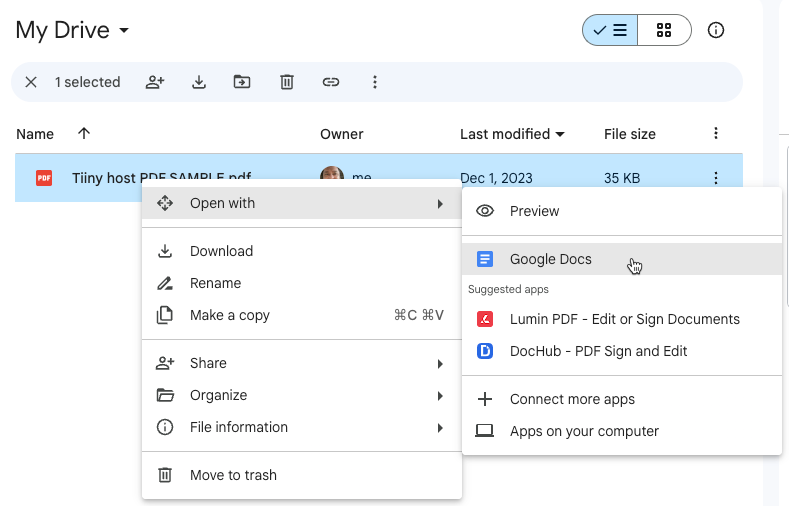Choose Move to trash
789x506 pixels.
pos(302,475)
